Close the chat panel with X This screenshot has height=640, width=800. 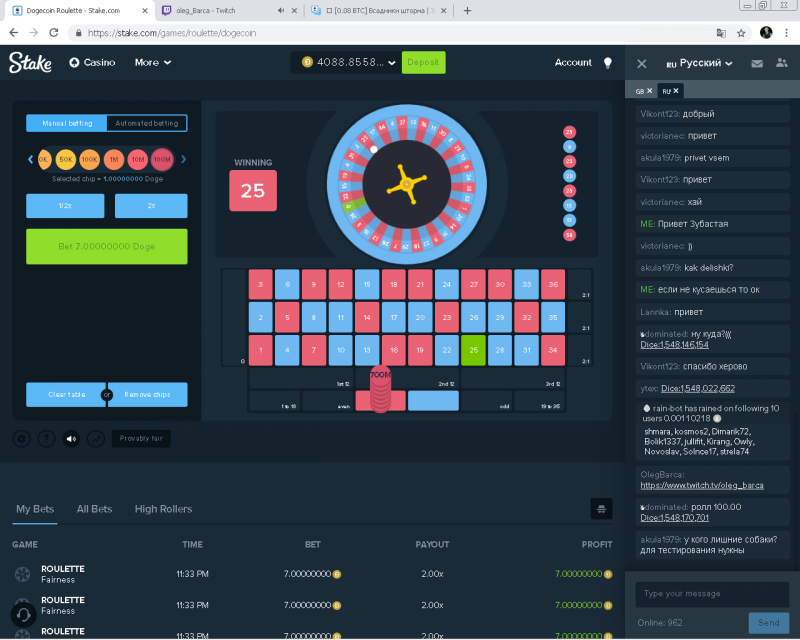(642, 63)
